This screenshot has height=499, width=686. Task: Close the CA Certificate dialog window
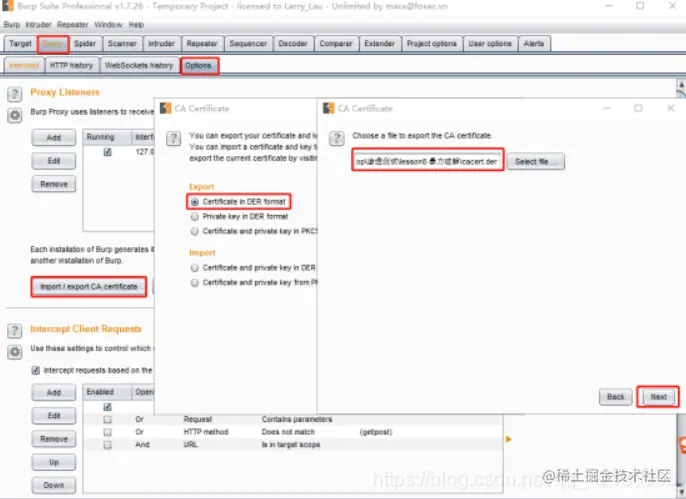pos(670,108)
